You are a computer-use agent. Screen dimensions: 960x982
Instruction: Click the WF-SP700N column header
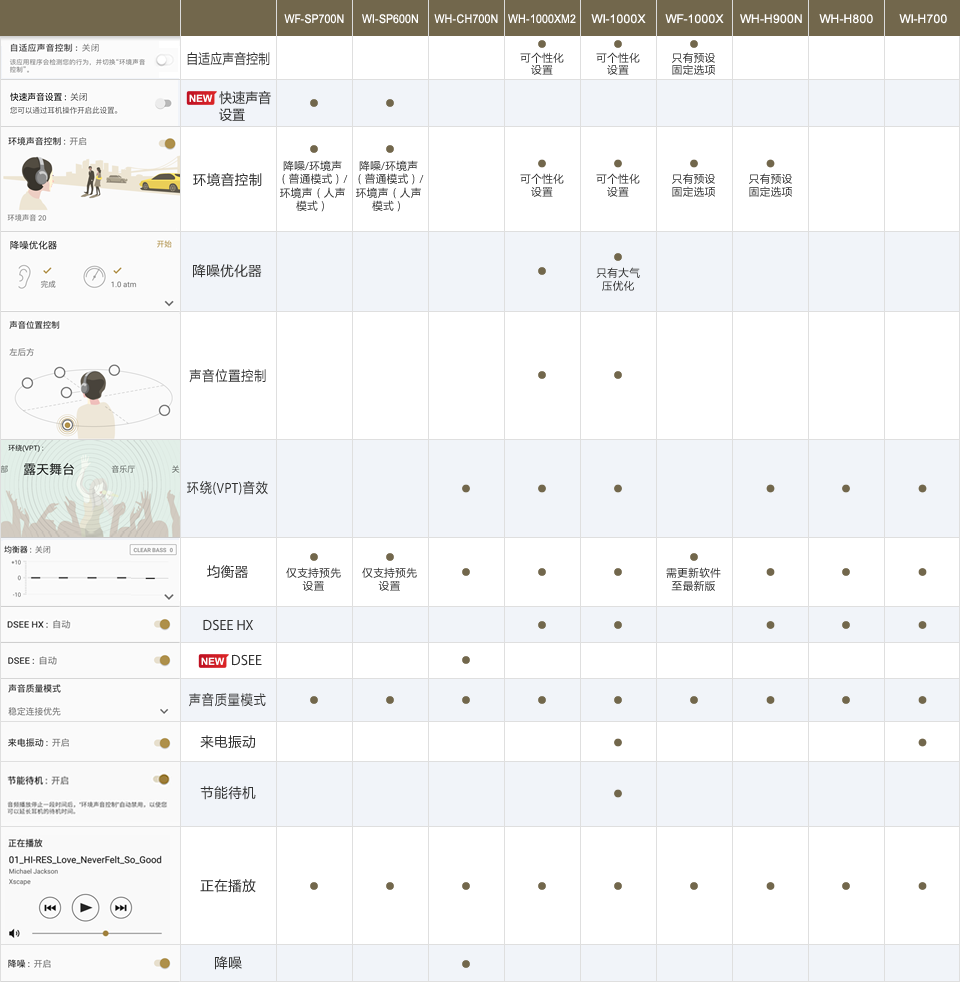click(x=314, y=19)
